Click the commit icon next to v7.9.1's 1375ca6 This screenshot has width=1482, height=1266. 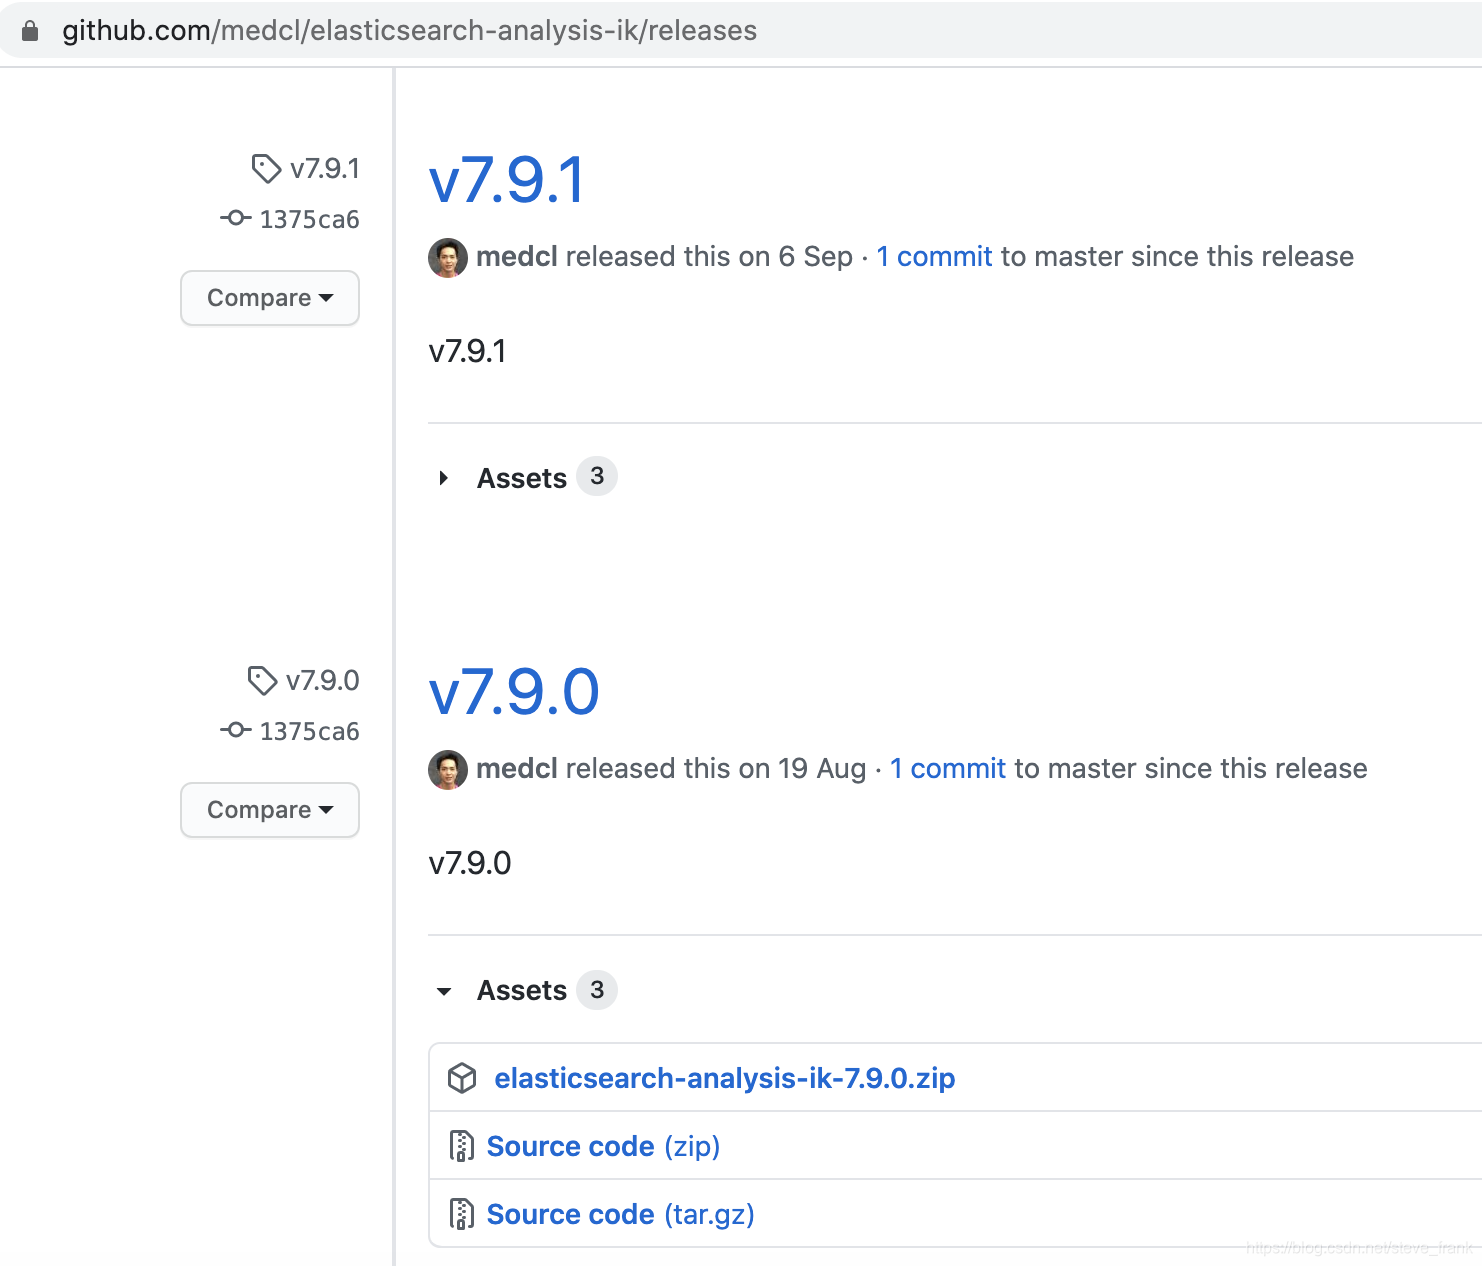coord(235,218)
